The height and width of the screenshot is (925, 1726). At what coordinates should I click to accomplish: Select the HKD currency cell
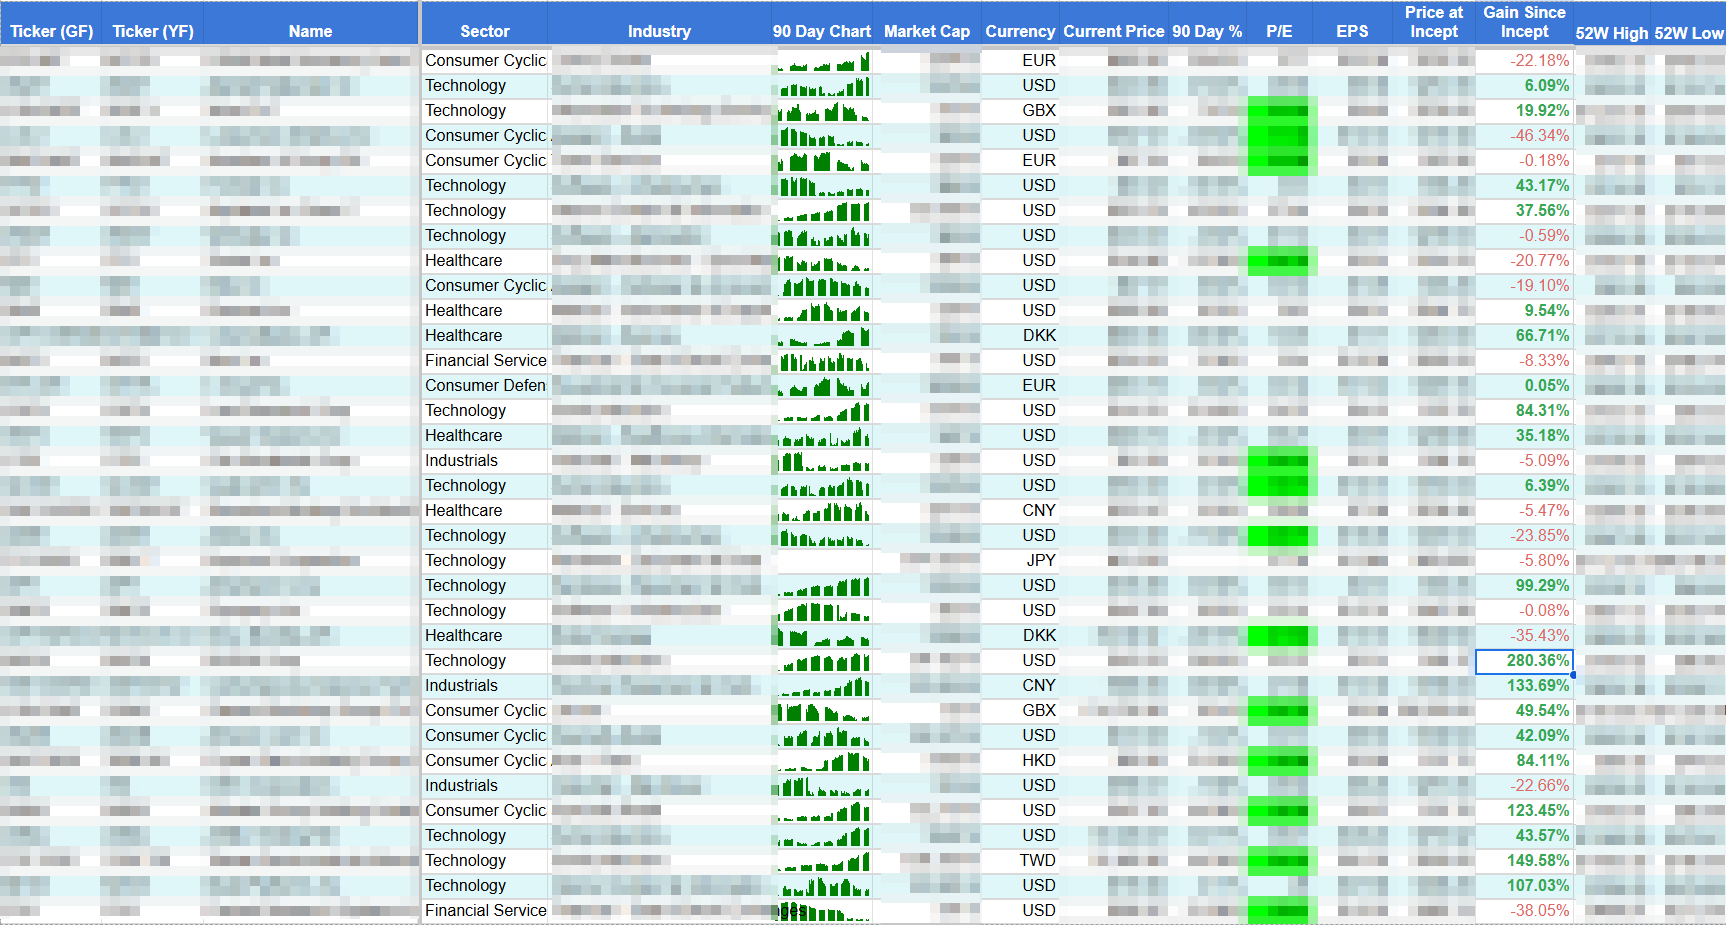(1038, 761)
